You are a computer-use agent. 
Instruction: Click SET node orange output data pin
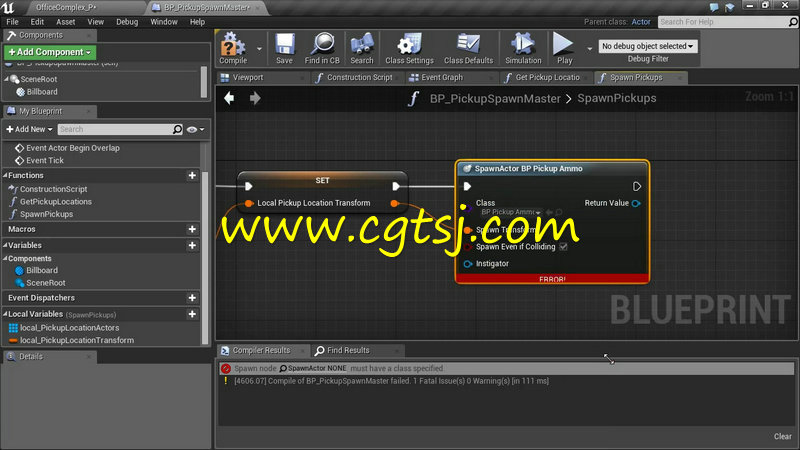click(394, 203)
